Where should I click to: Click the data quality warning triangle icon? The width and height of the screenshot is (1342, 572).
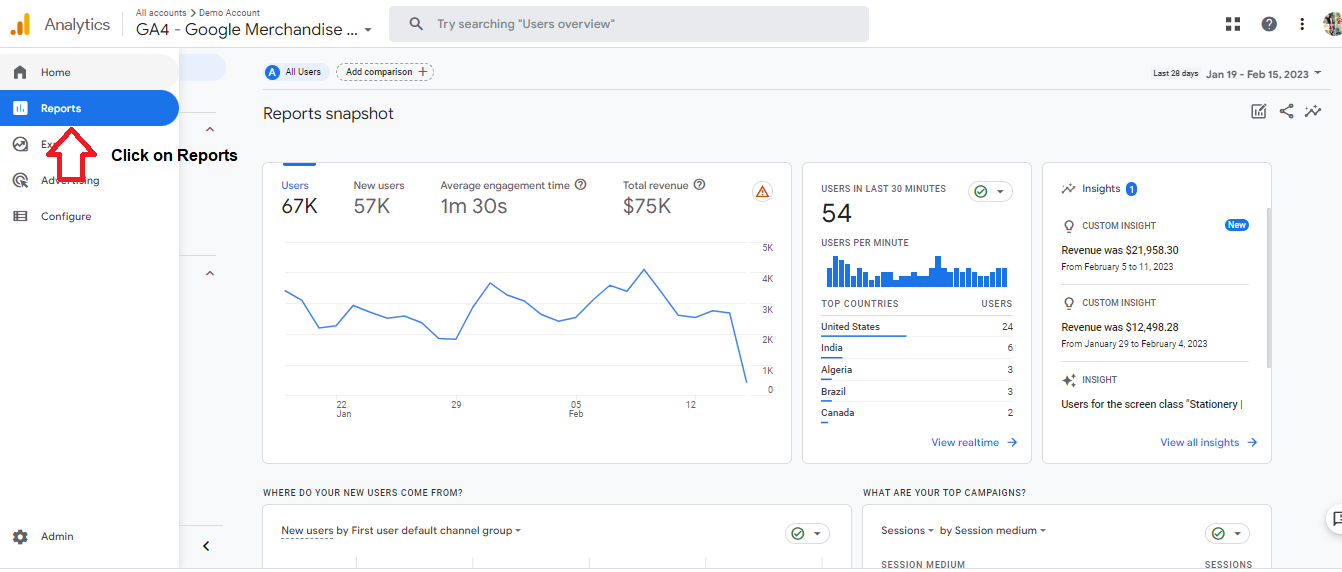(x=763, y=191)
